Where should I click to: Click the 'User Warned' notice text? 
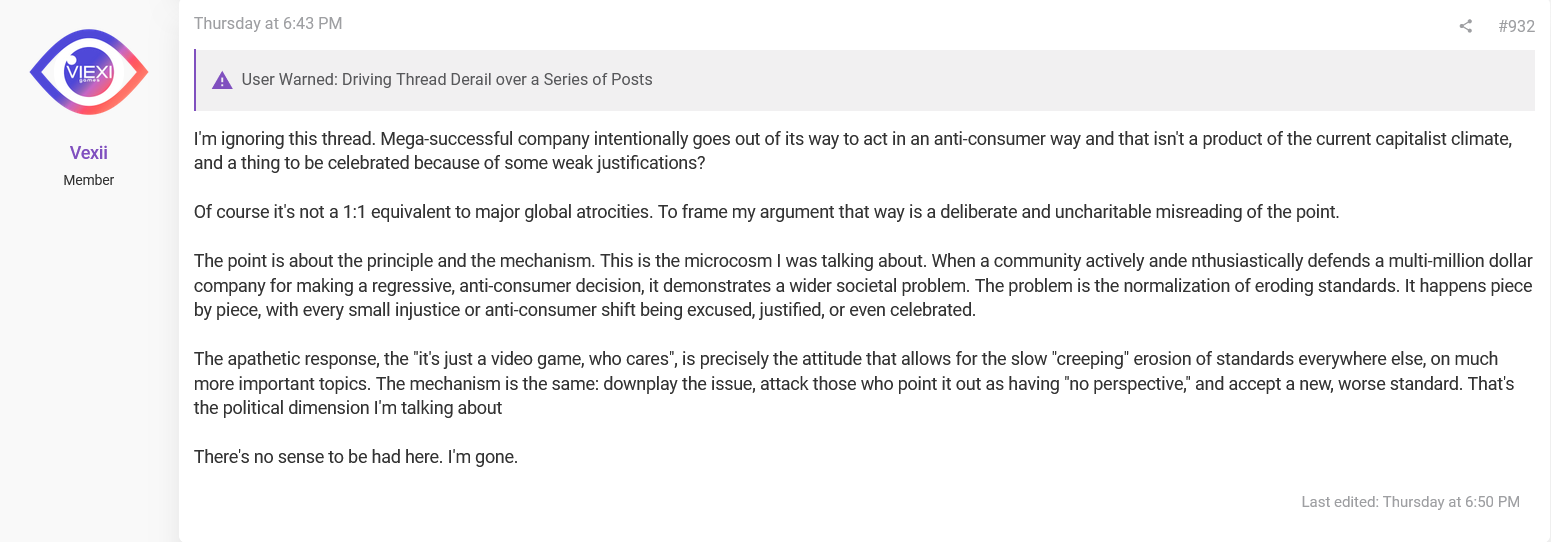point(447,80)
